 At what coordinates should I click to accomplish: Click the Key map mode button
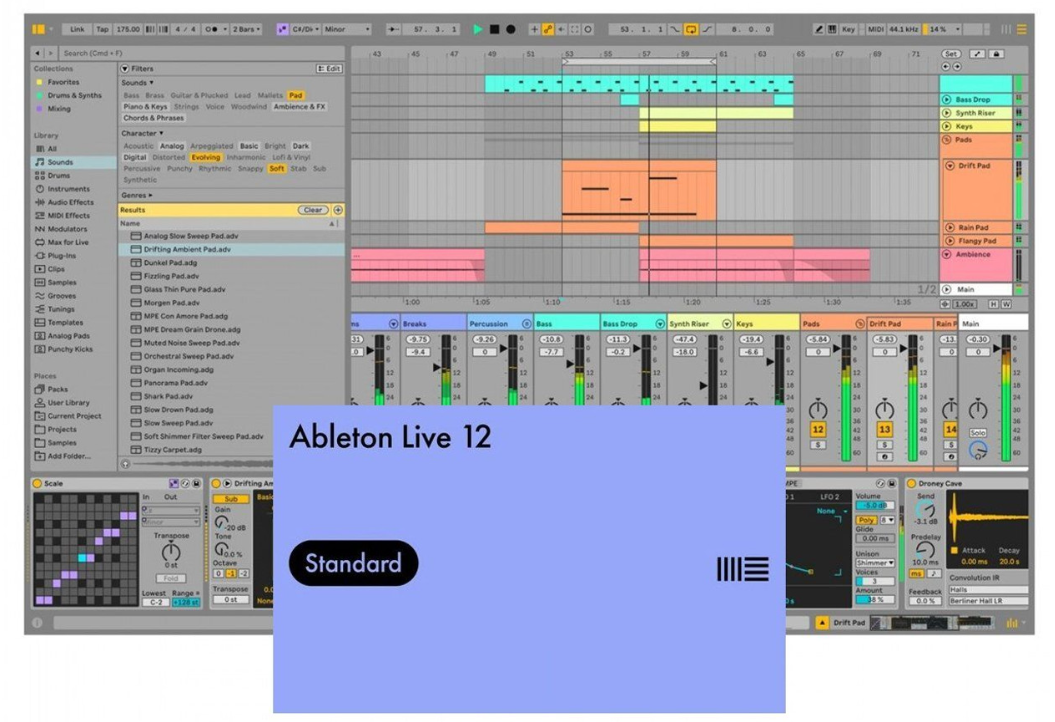coord(848,30)
